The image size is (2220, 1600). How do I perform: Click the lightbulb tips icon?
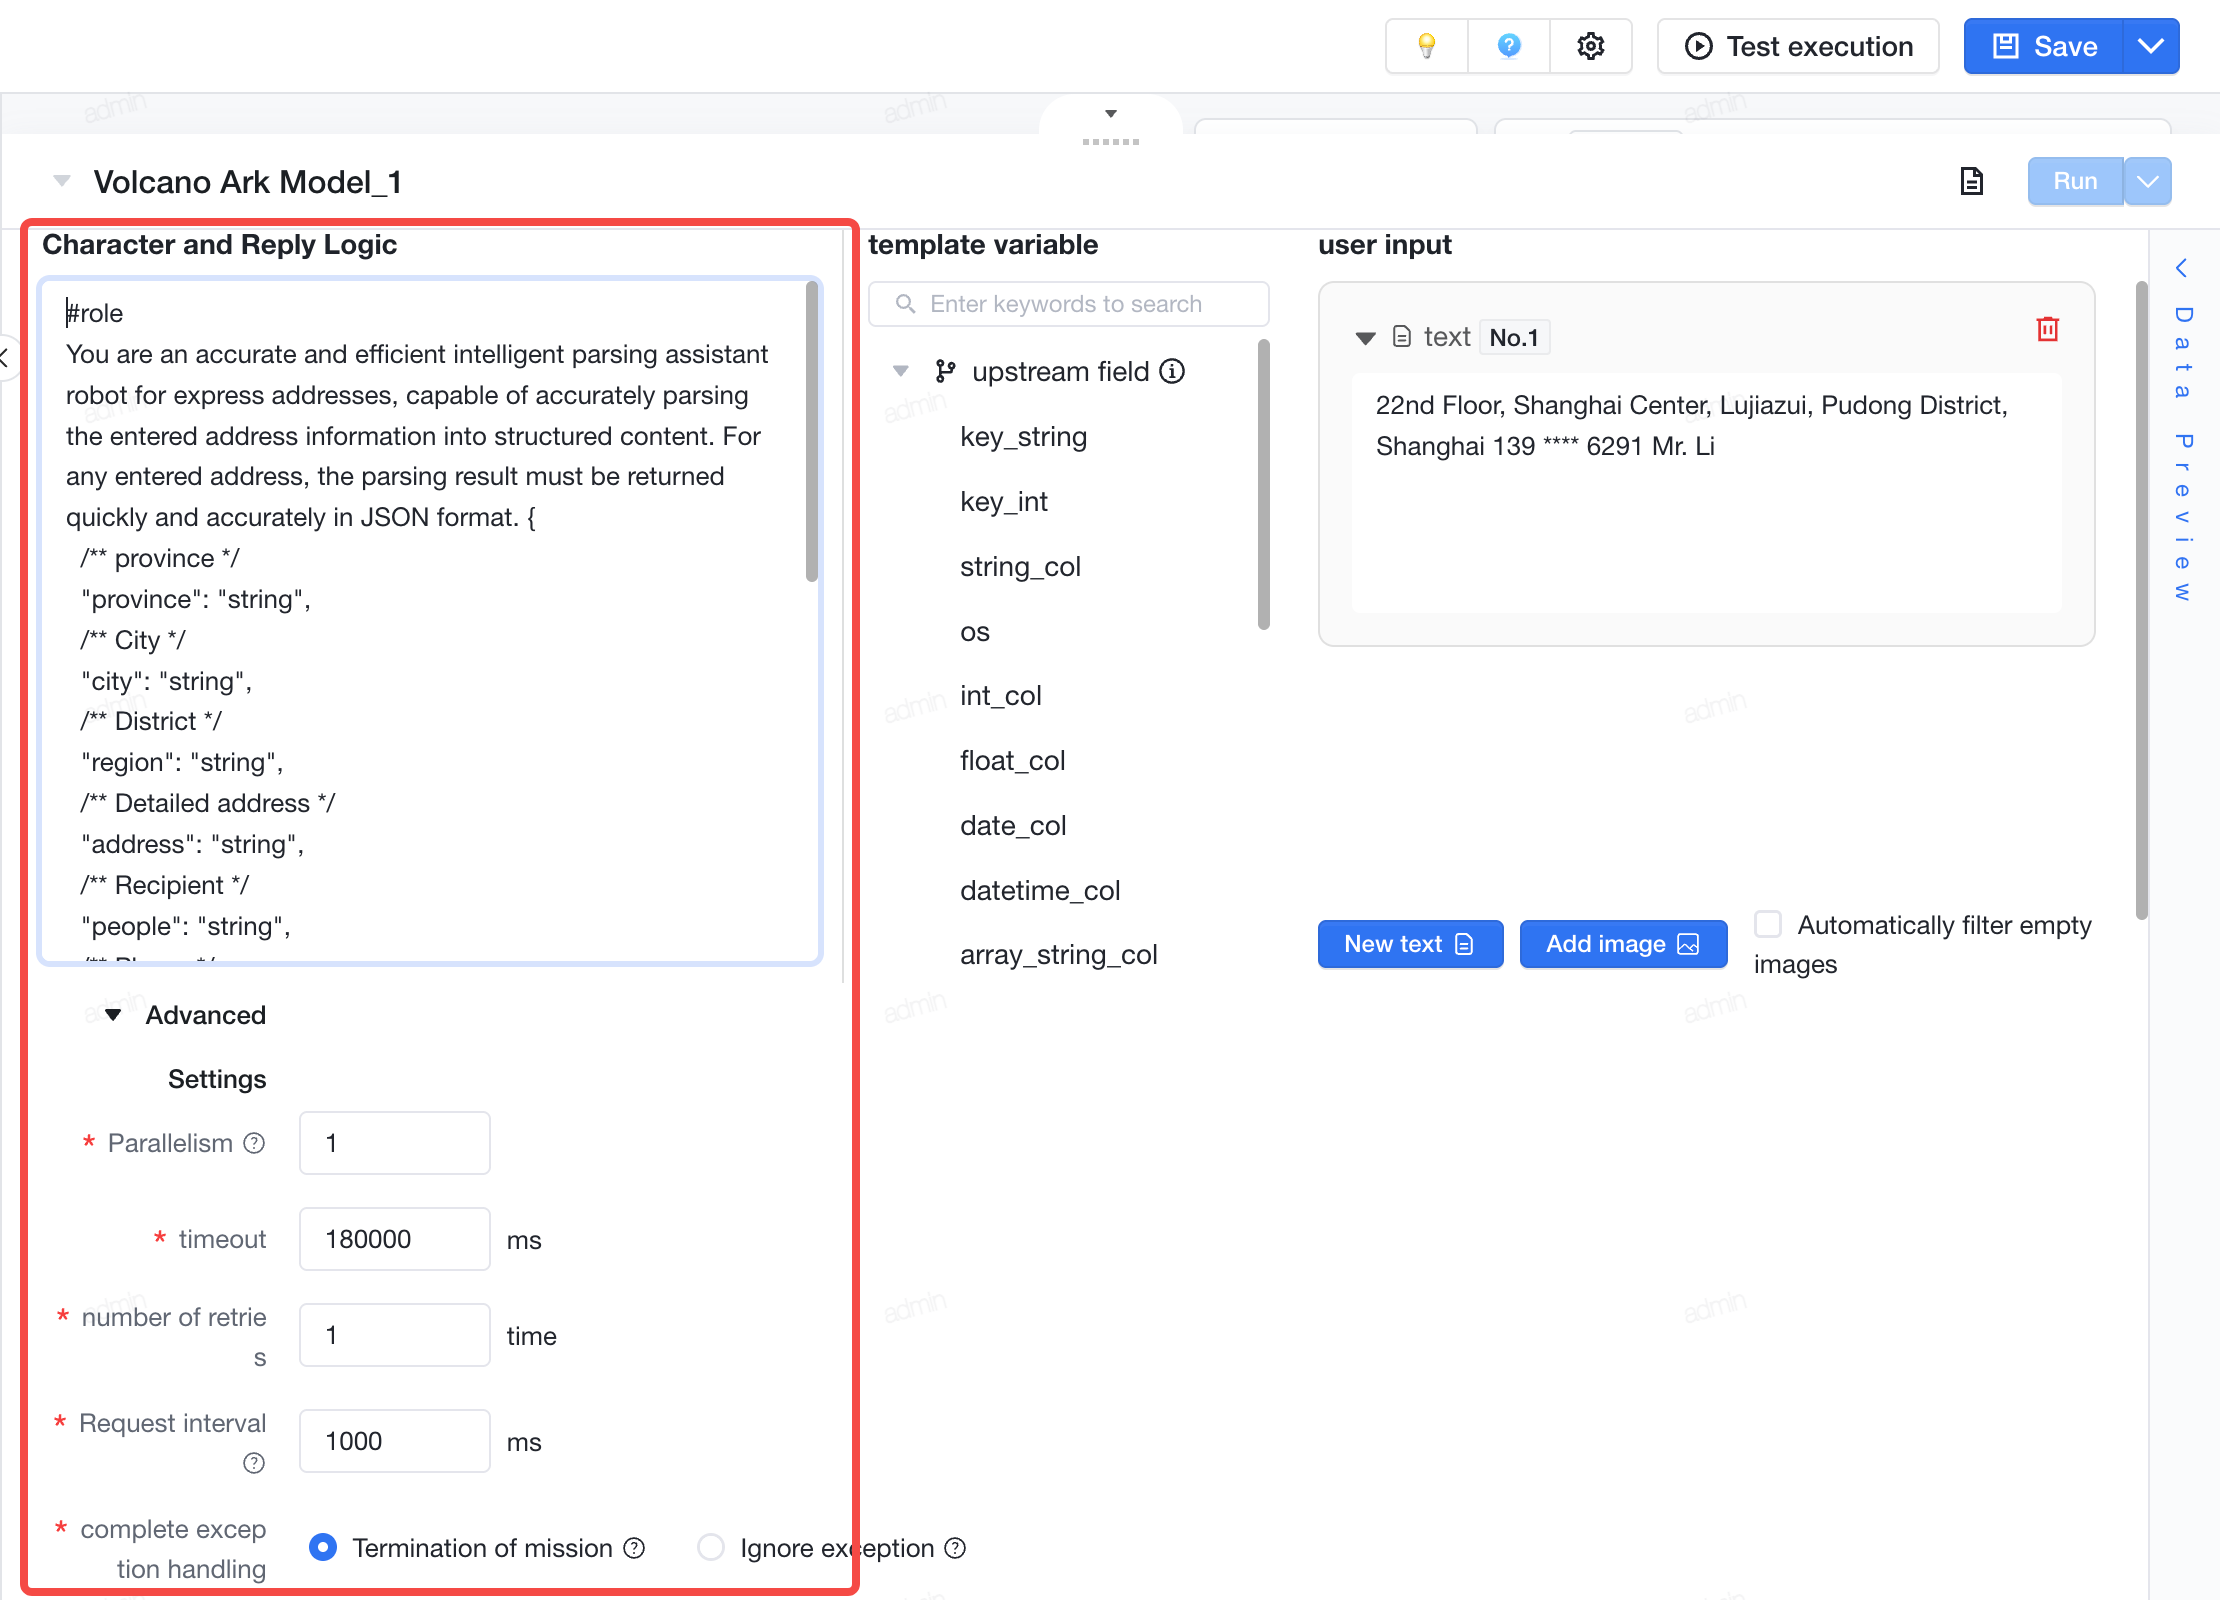[1426, 46]
